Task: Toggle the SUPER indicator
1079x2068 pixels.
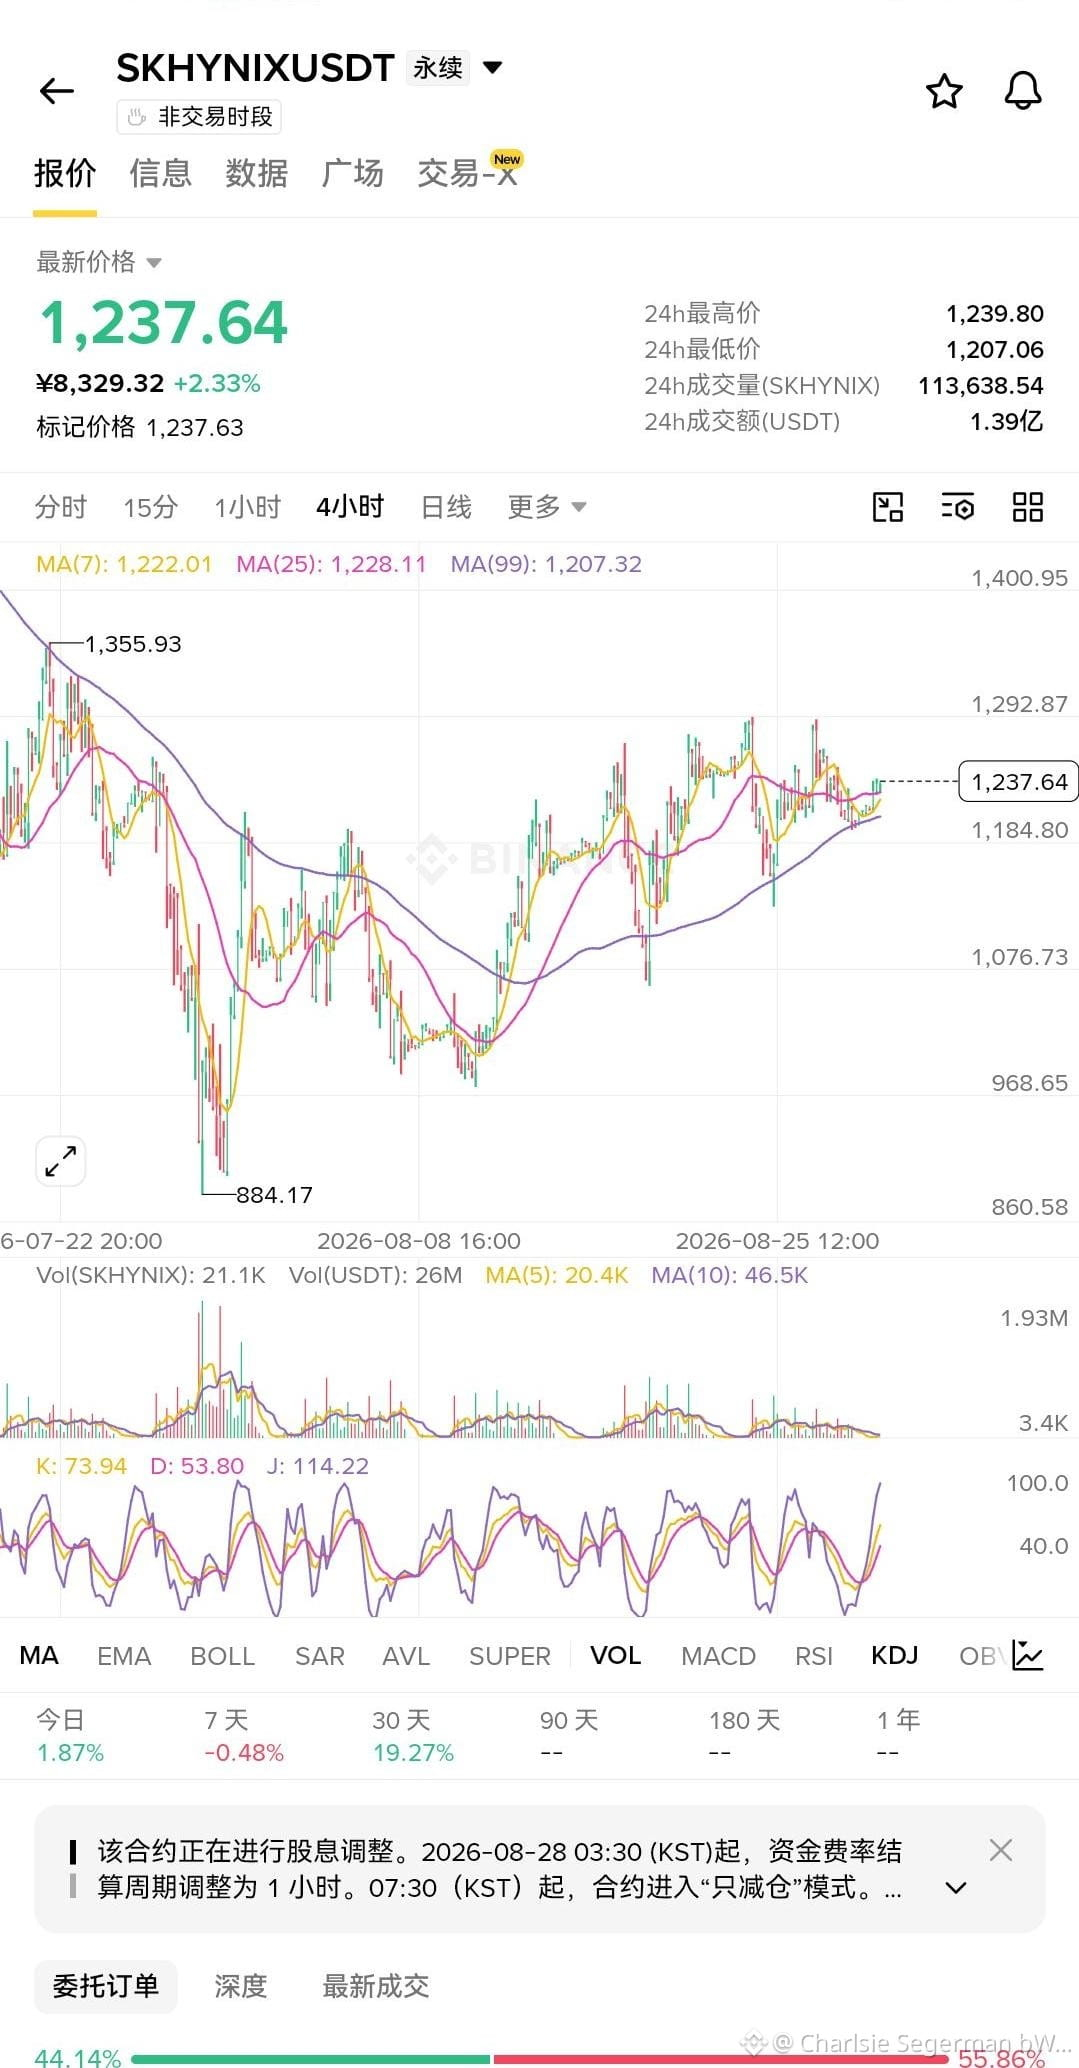Action: tap(509, 1656)
